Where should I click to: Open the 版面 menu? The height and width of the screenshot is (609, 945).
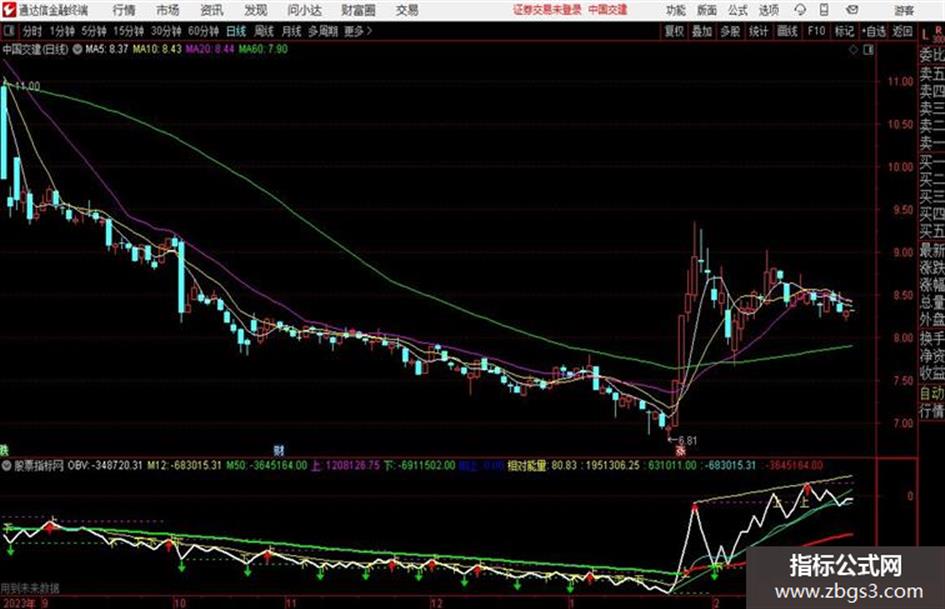pyautogui.click(x=707, y=10)
